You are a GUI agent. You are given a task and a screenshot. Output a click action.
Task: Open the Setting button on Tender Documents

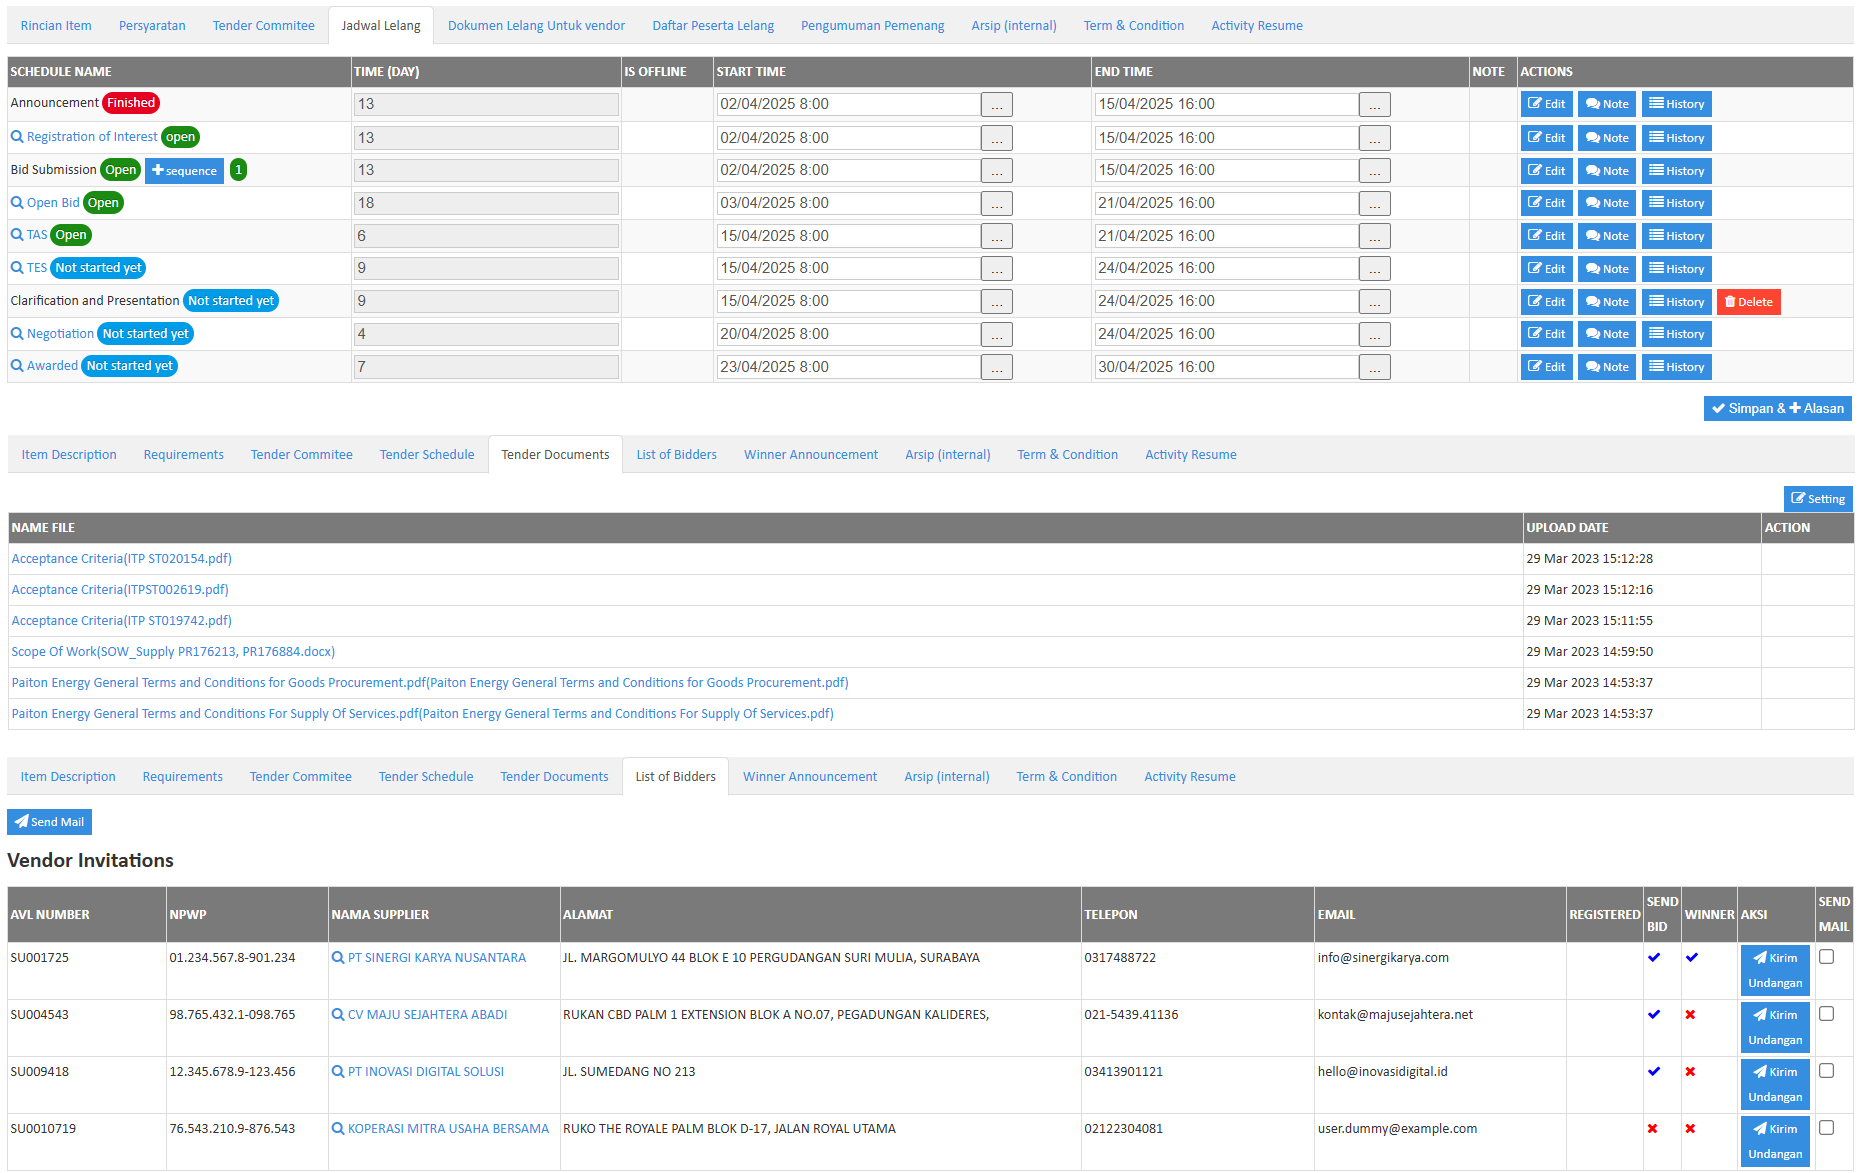point(1817,498)
